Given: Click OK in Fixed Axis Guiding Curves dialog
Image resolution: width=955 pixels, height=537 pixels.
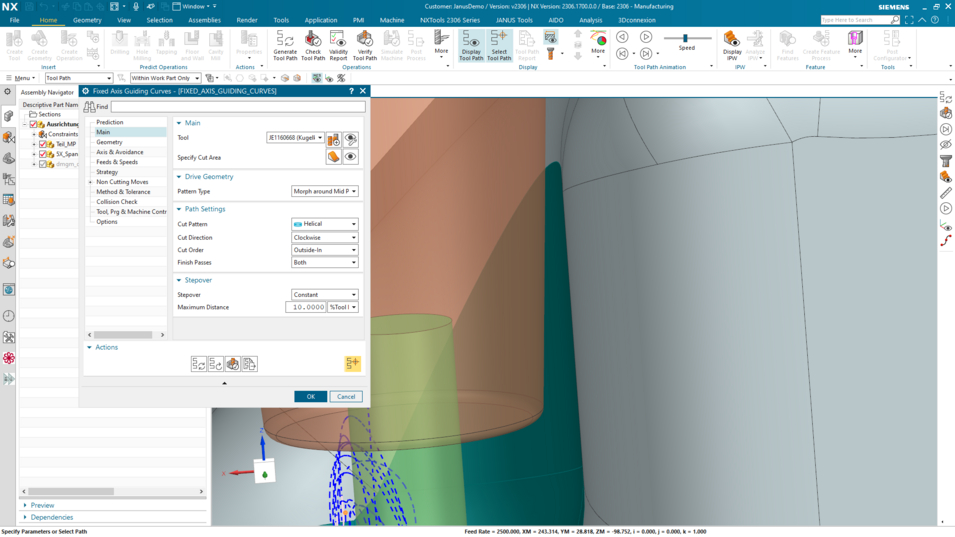Looking at the screenshot, I should tap(311, 396).
